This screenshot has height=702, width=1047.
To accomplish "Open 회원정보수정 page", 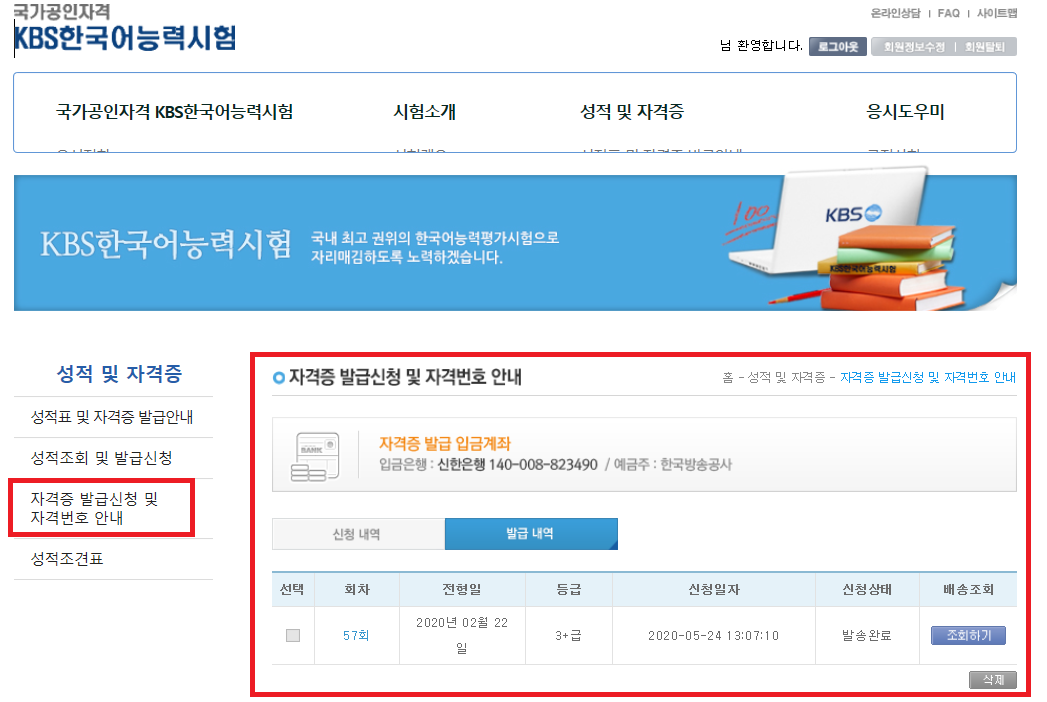I will pyautogui.click(x=914, y=47).
